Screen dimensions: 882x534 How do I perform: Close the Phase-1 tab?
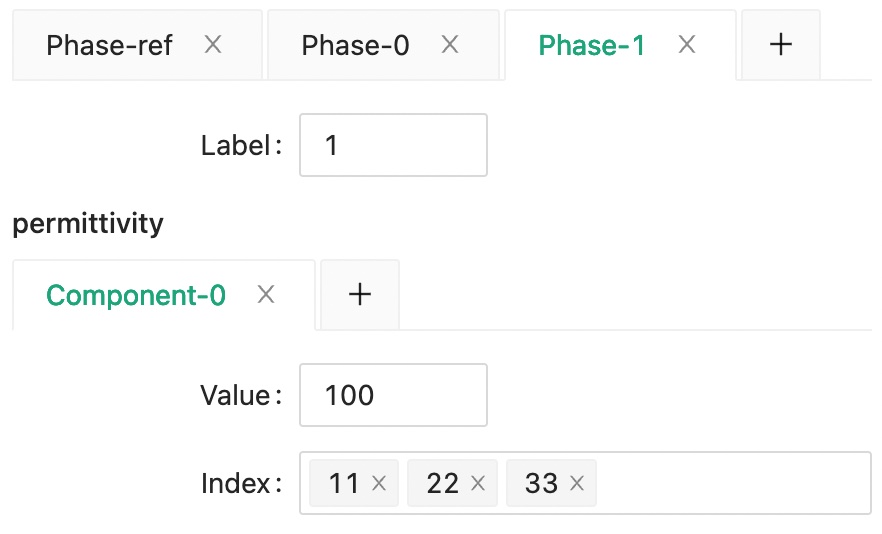coord(686,45)
